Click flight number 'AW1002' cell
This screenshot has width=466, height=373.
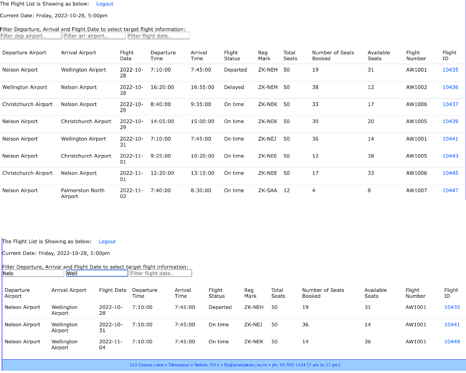point(416,87)
